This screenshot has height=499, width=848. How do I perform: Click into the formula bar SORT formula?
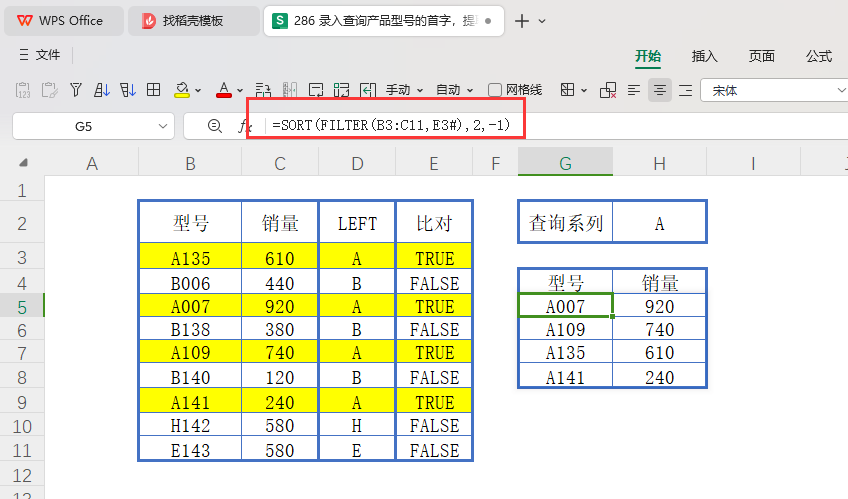[x=391, y=125]
